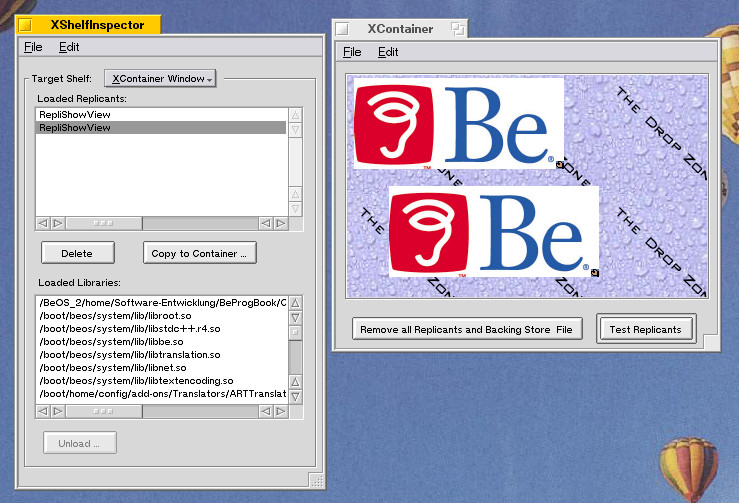The image size is (739, 503).
Task: Click top Be logo replicant in container
Action: [x=458, y=123]
